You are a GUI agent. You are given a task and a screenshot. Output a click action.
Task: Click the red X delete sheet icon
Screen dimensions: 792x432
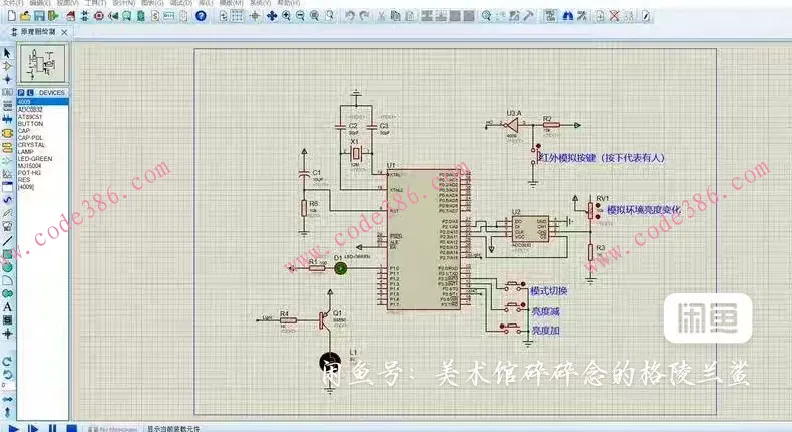click(x=614, y=16)
